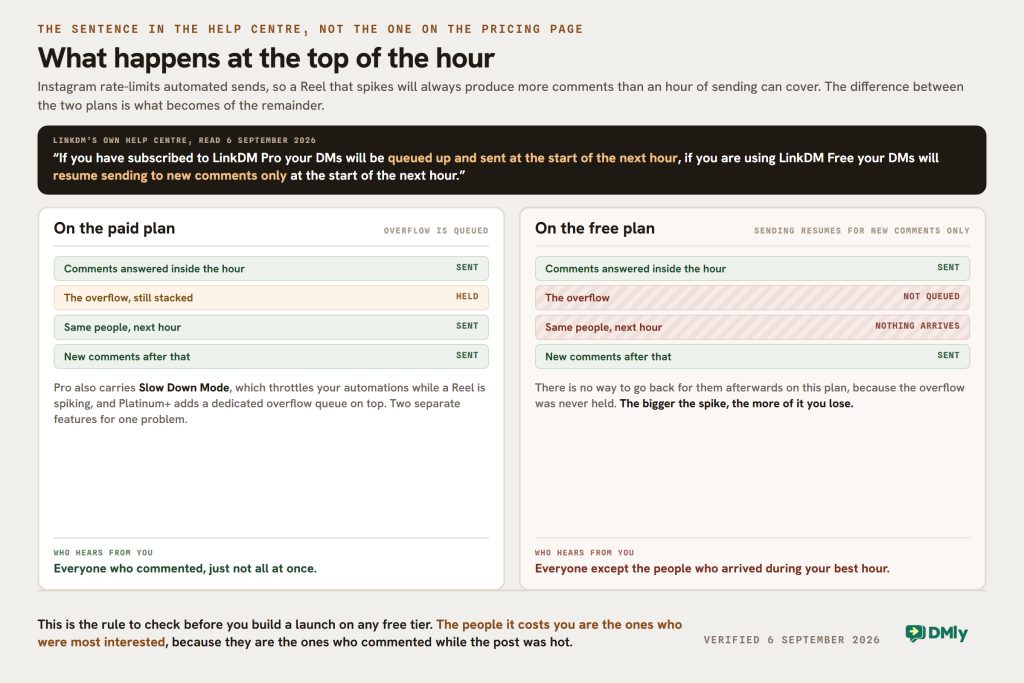
Task: Click 'Everyone except the people who arrived during your best hour.'
Action: [712, 569]
